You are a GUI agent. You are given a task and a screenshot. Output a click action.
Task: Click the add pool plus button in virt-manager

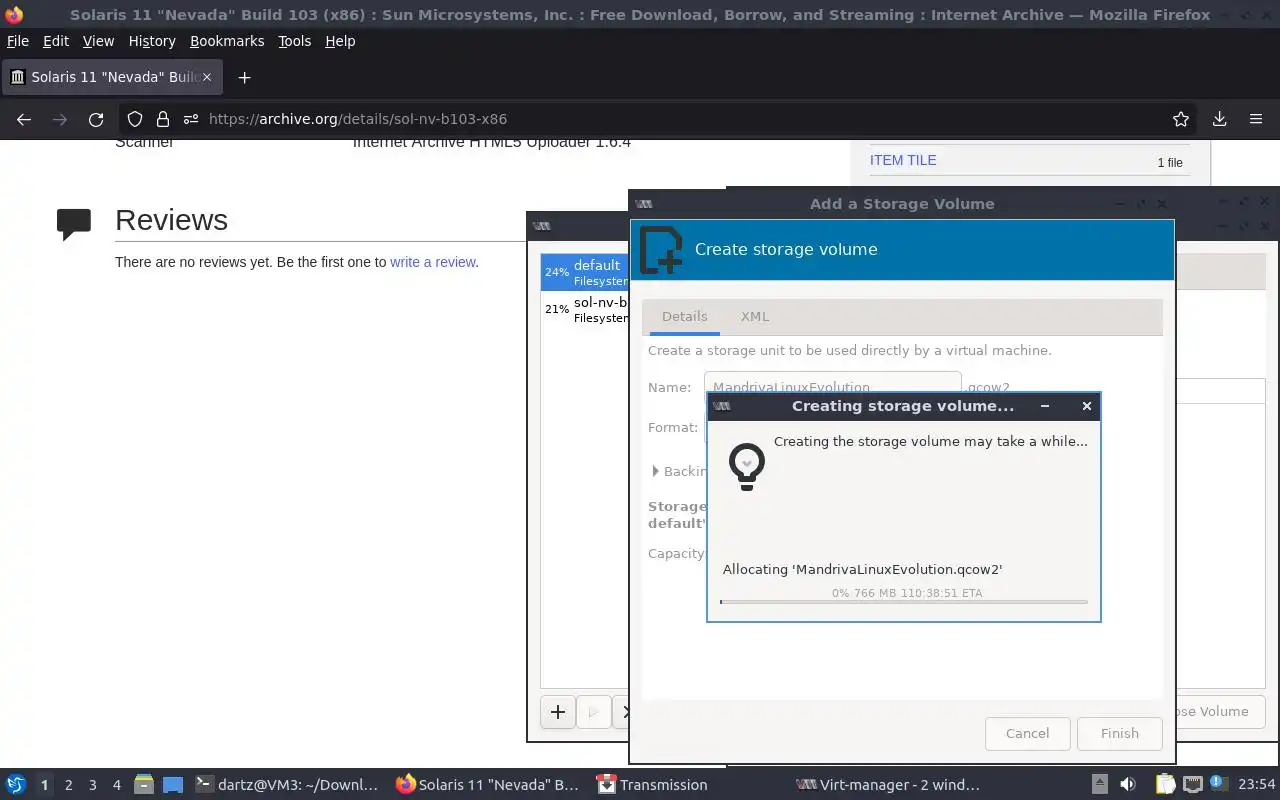pyautogui.click(x=558, y=712)
